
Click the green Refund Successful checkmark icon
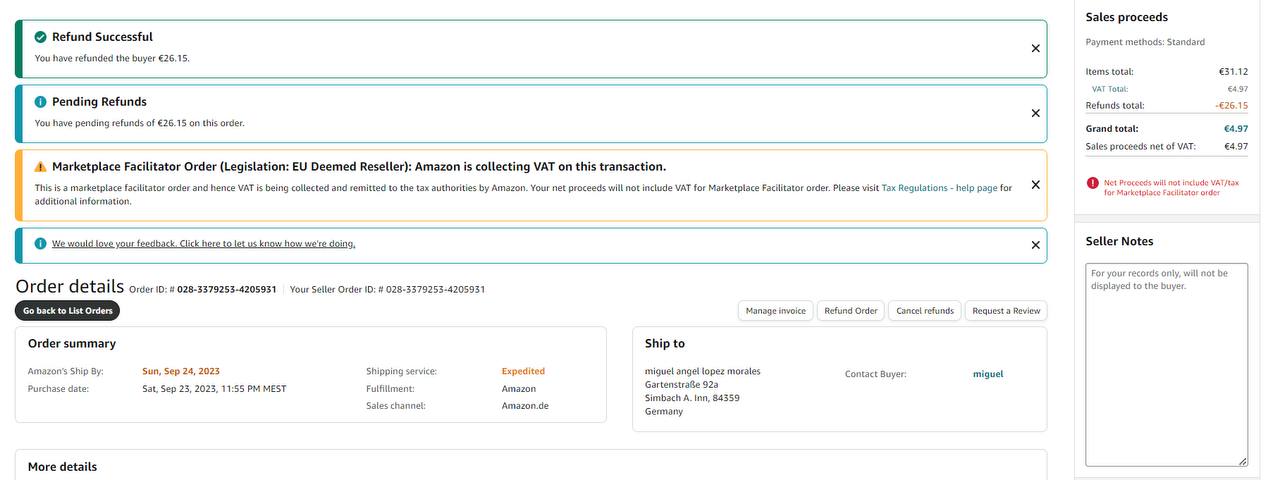pos(41,37)
